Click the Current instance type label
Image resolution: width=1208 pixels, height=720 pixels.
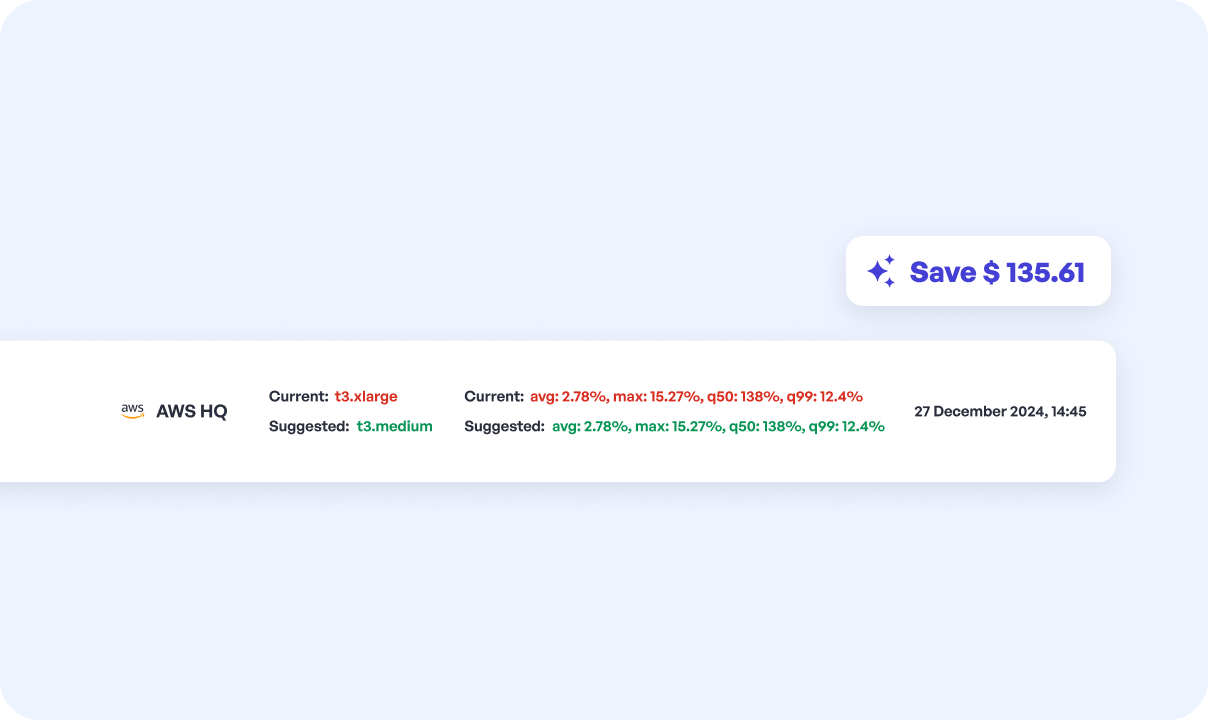tap(298, 396)
